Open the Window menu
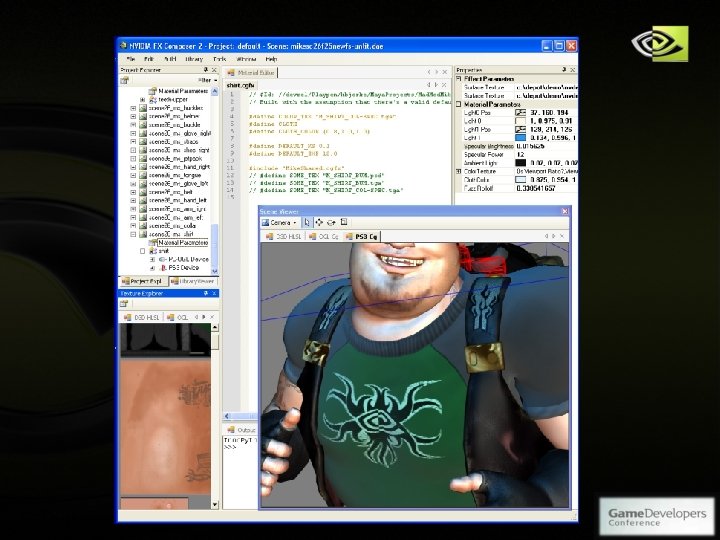 (x=246, y=59)
